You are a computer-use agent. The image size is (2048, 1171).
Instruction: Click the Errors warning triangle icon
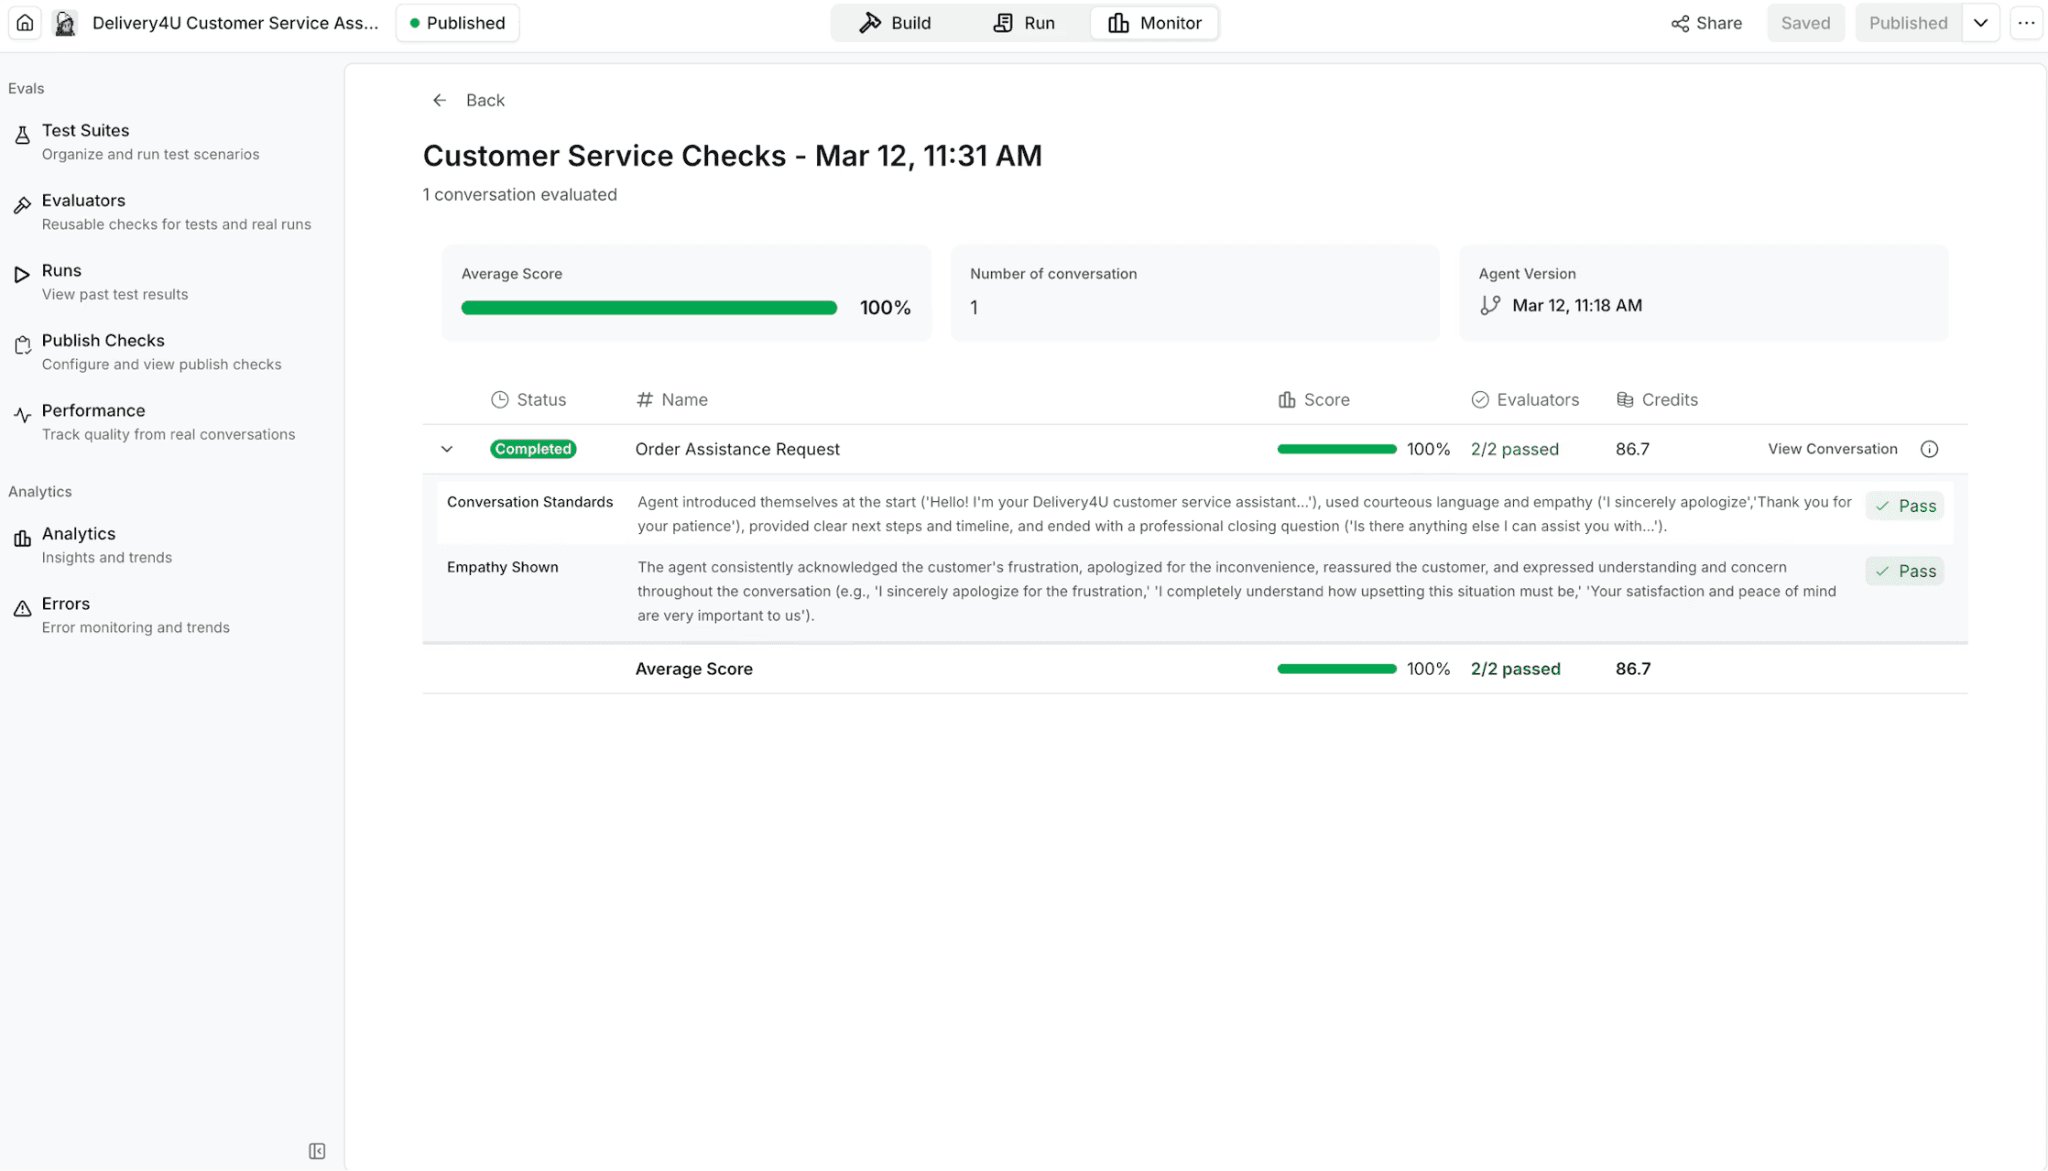click(22, 609)
